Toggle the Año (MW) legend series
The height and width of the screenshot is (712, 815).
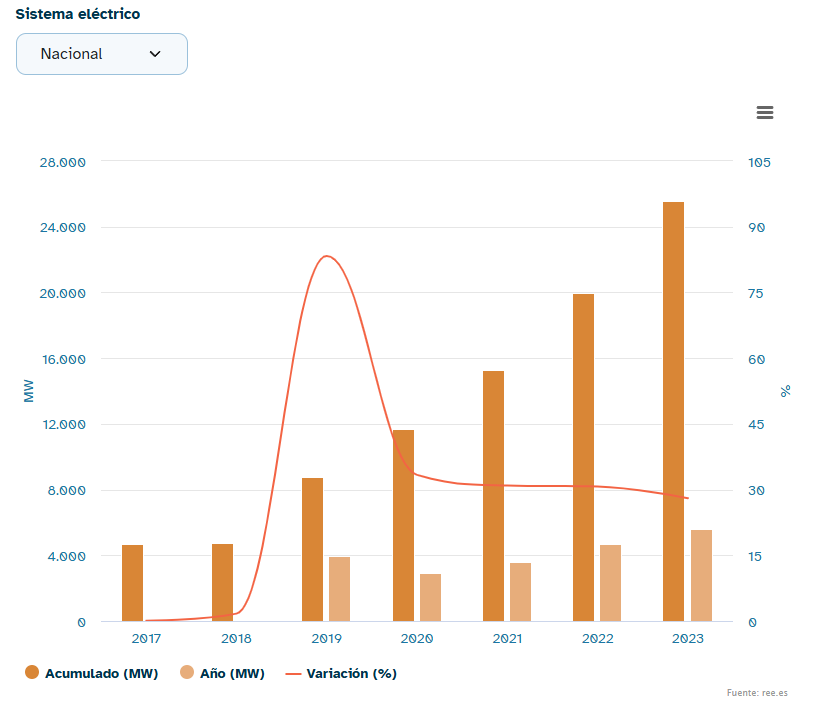coord(222,673)
